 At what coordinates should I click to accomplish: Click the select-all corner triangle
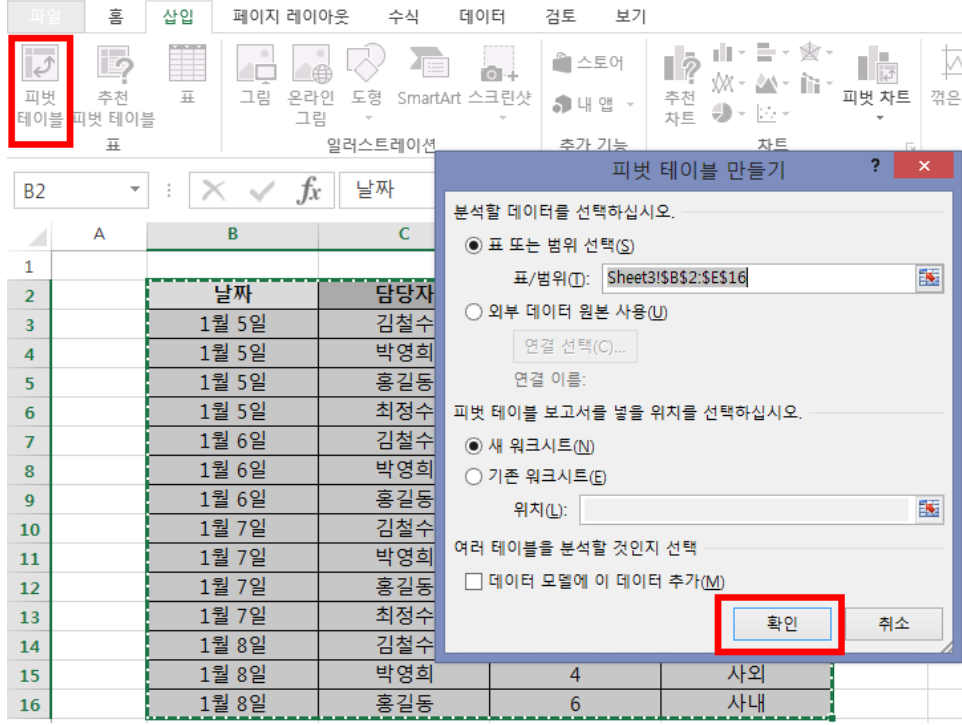[x=38, y=236]
